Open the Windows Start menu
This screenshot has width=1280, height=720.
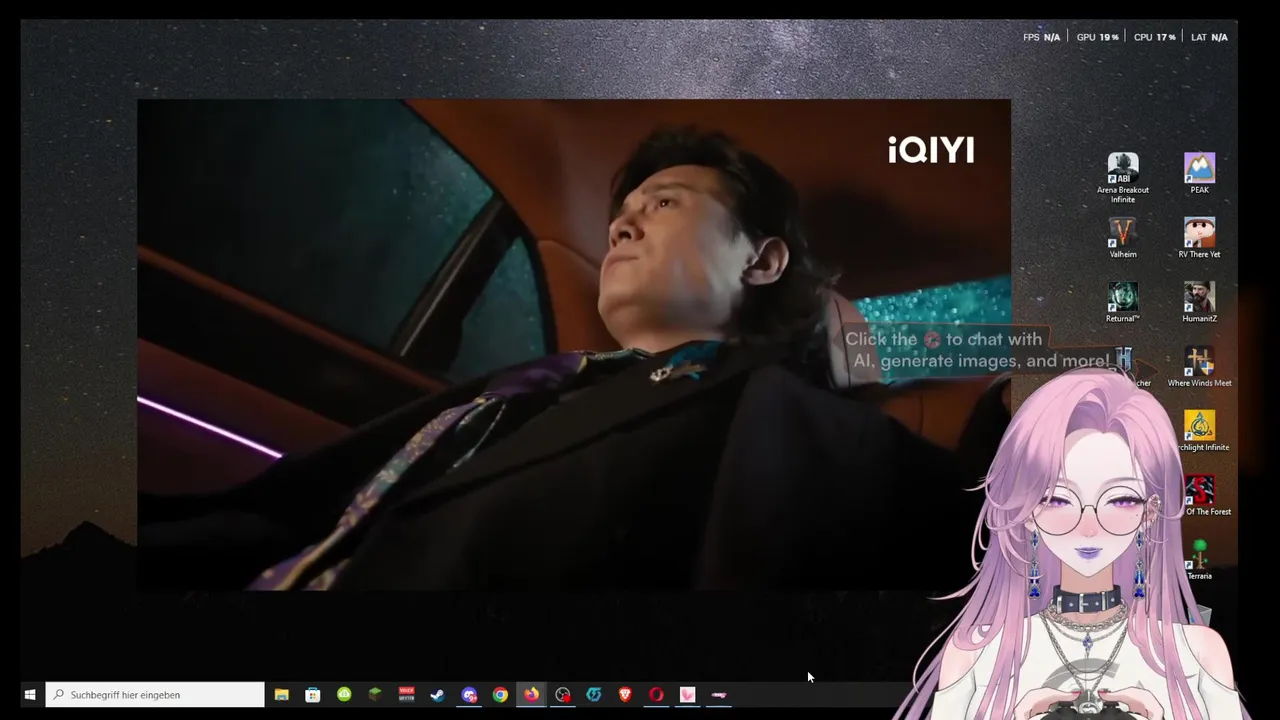tap(30, 695)
